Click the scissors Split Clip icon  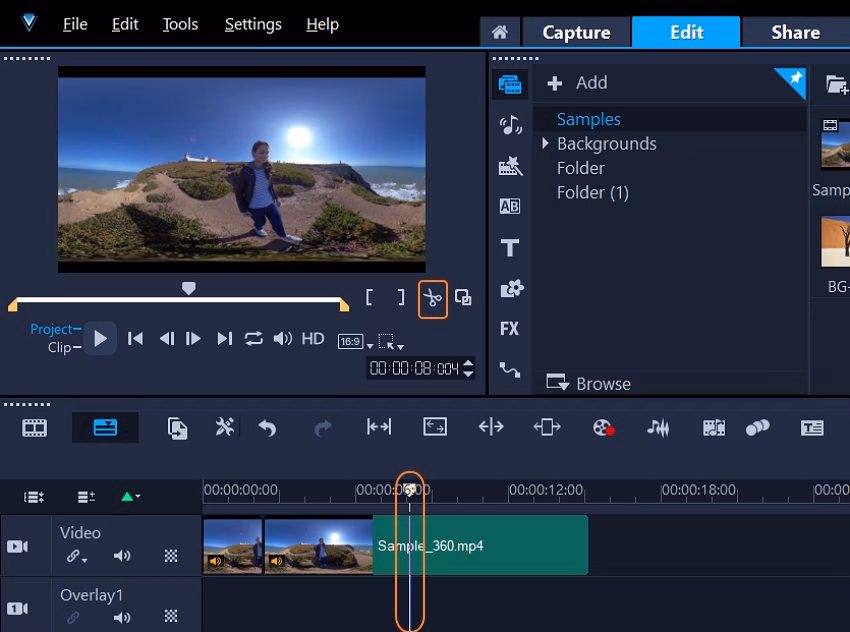432,298
